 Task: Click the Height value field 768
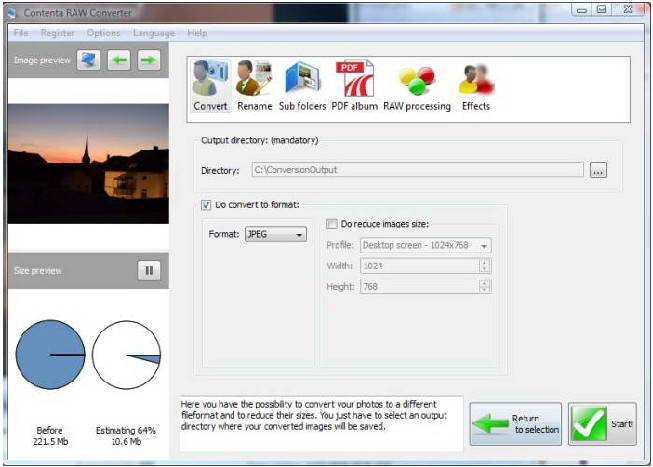420,287
